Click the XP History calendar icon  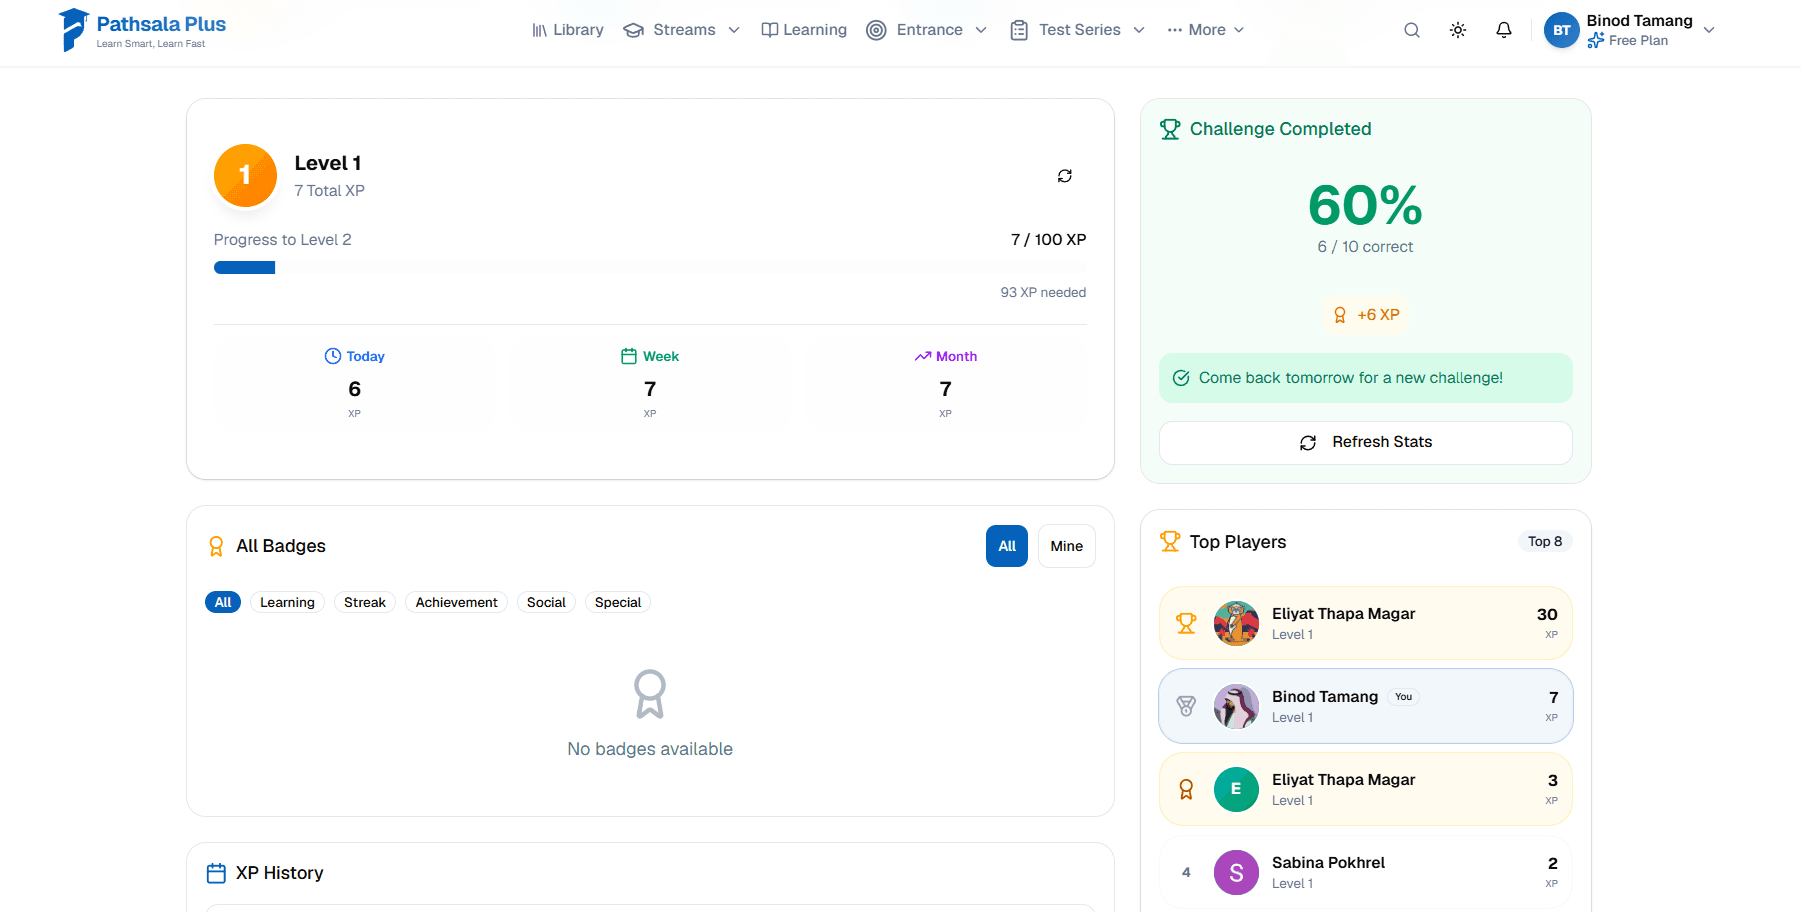[x=216, y=874]
